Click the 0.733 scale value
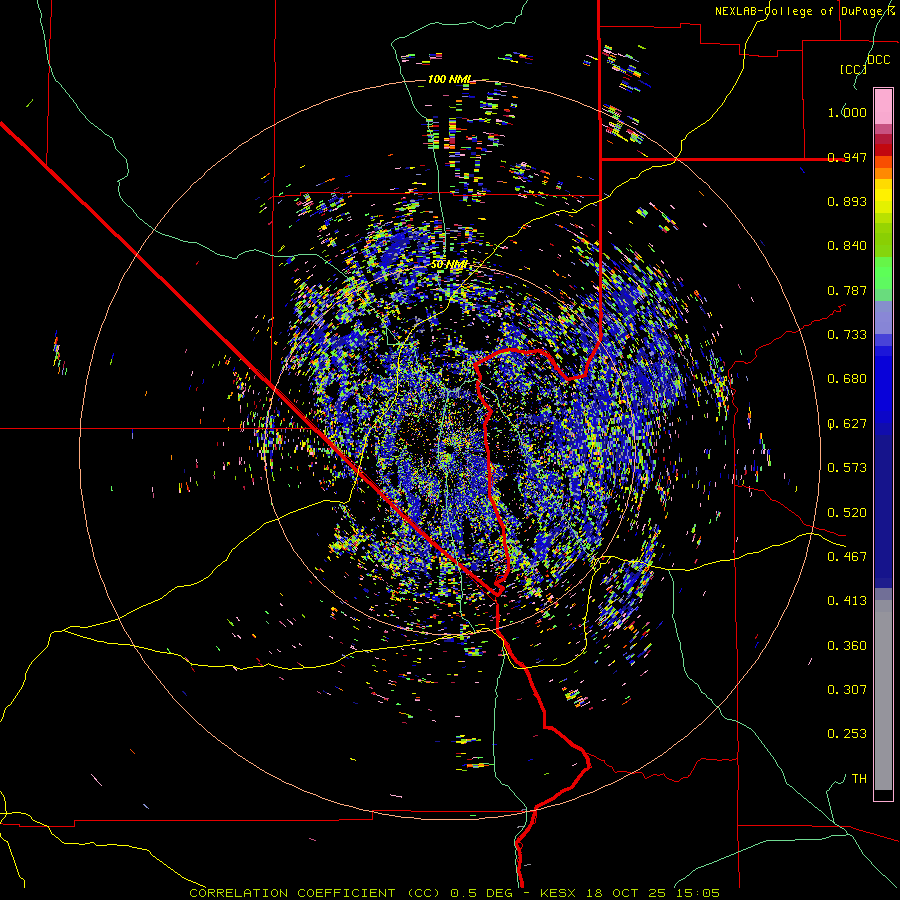 pos(847,335)
